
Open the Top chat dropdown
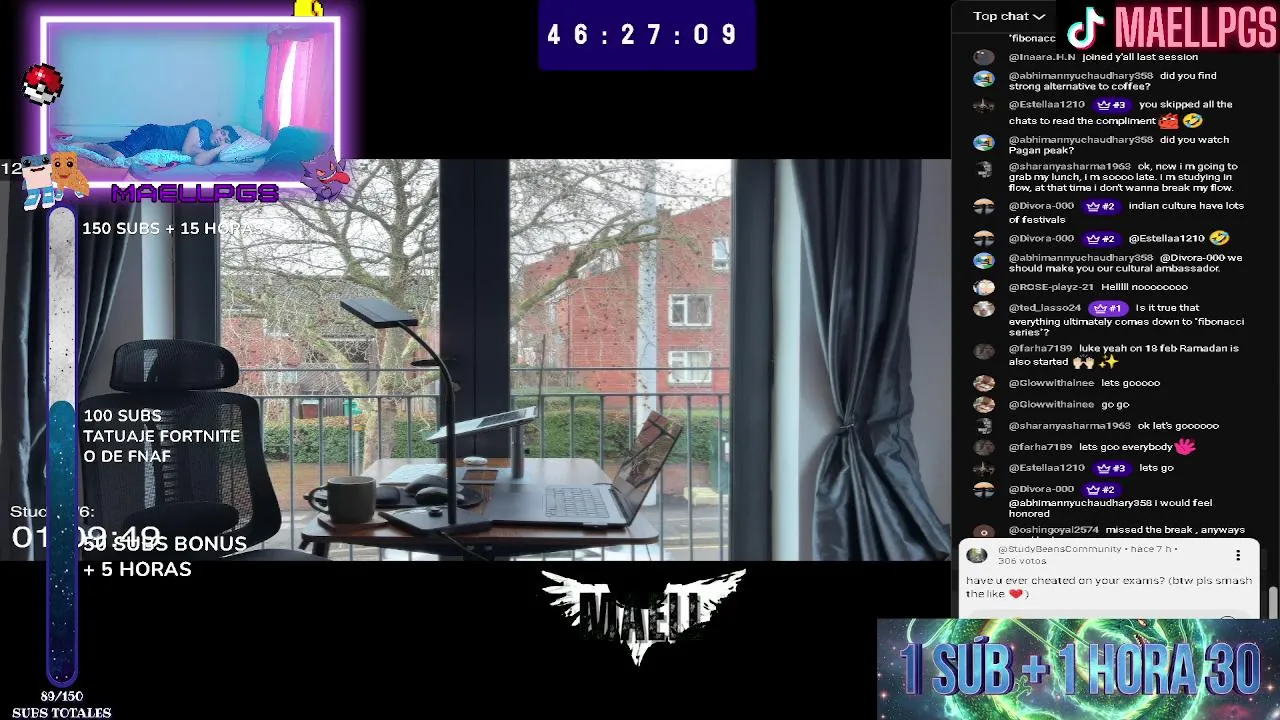pos(1009,16)
